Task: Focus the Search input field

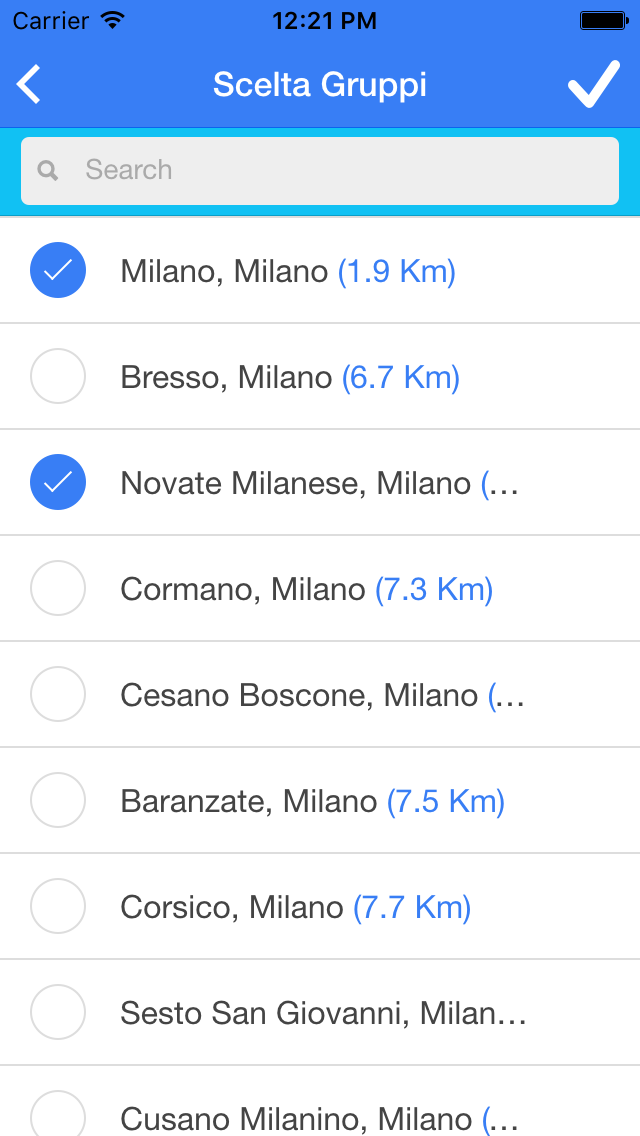Action: point(320,170)
